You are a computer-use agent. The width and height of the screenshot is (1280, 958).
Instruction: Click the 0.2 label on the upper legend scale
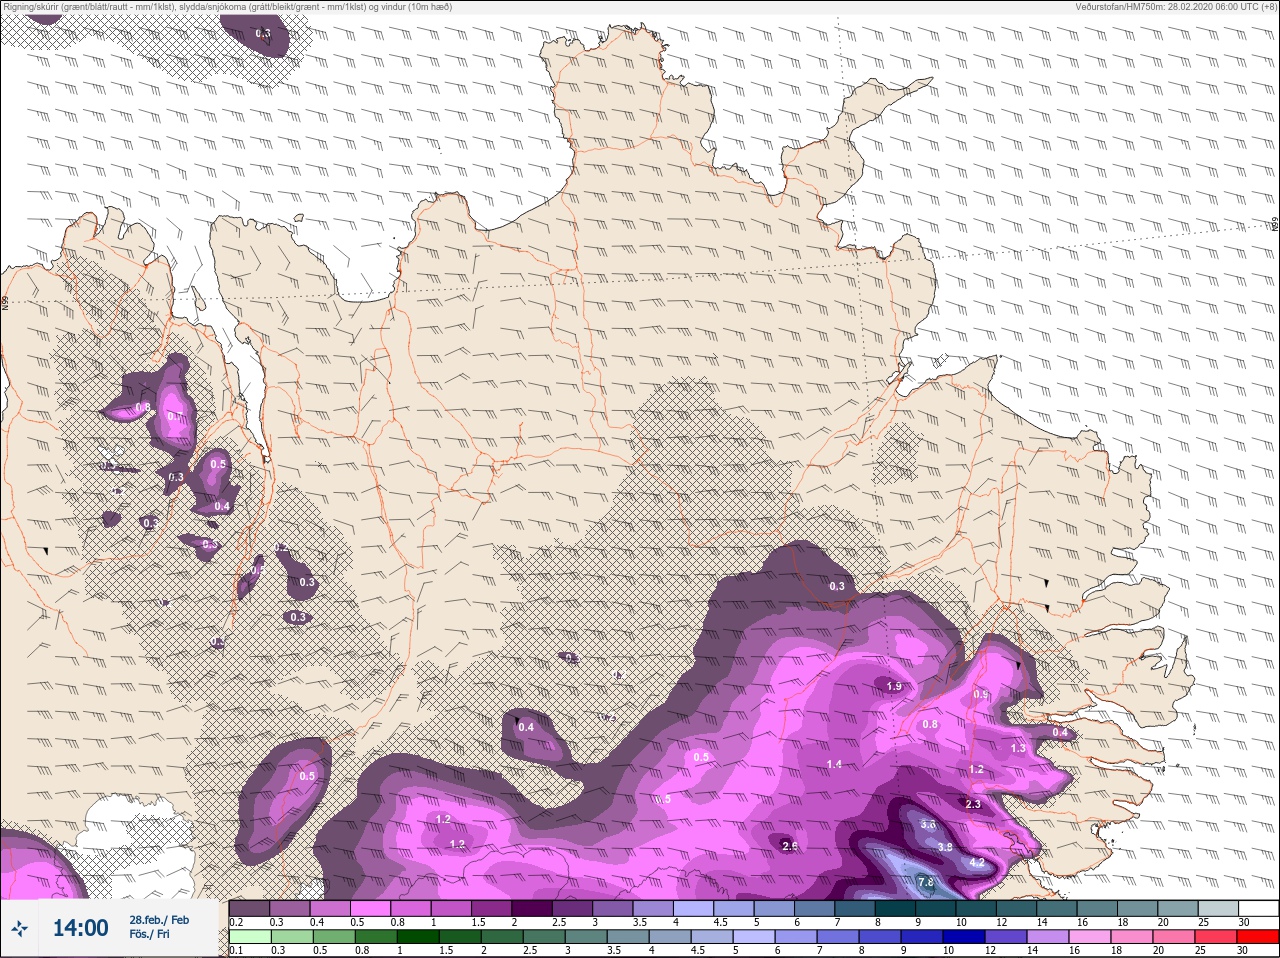[237, 922]
